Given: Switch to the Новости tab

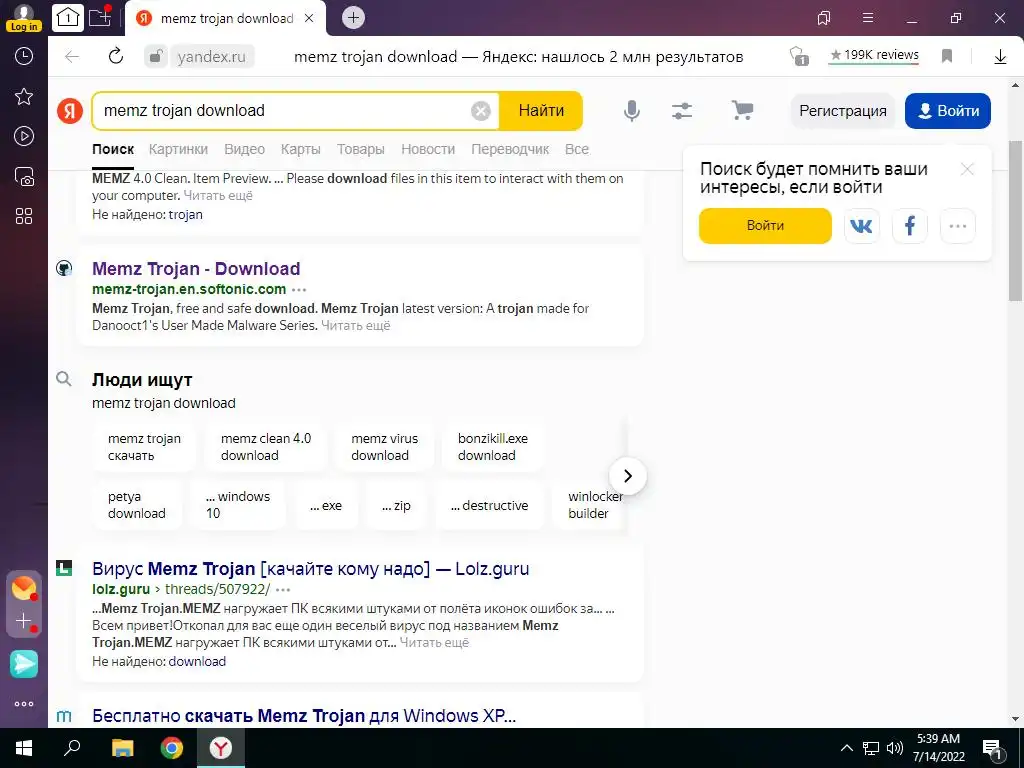Looking at the screenshot, I should point(428,149).
